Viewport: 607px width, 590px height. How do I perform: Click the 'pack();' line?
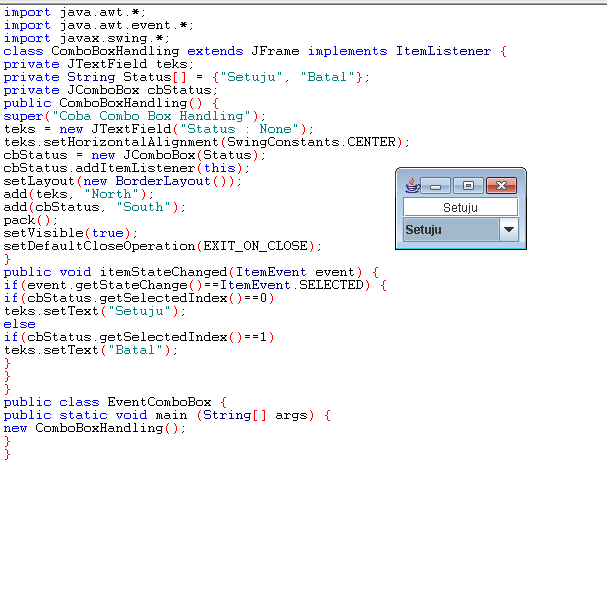31,220
